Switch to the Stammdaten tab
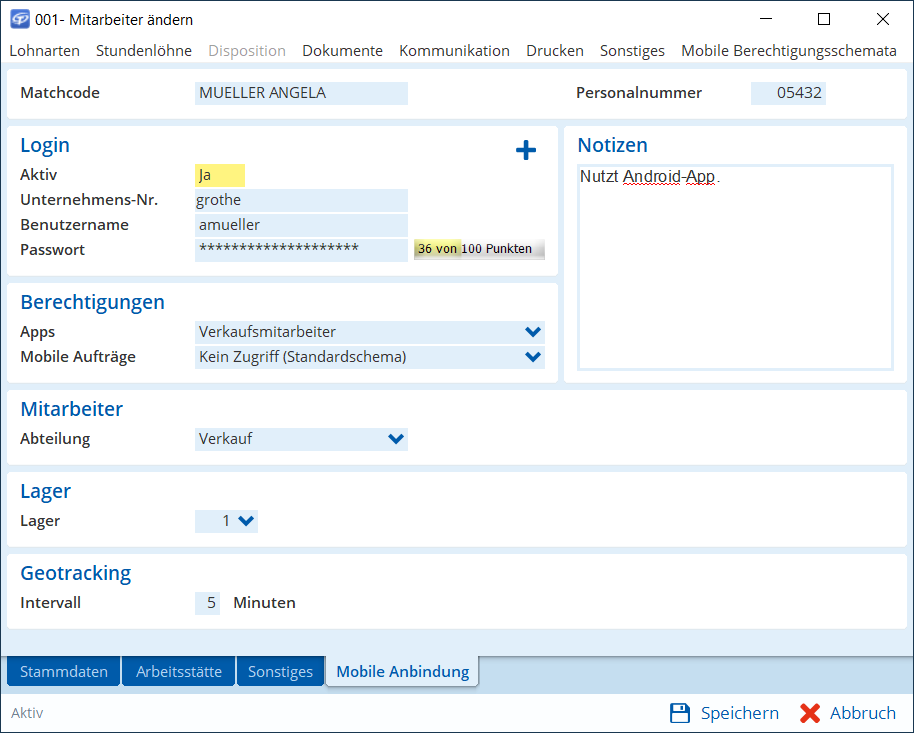 (x=64, y=672)
